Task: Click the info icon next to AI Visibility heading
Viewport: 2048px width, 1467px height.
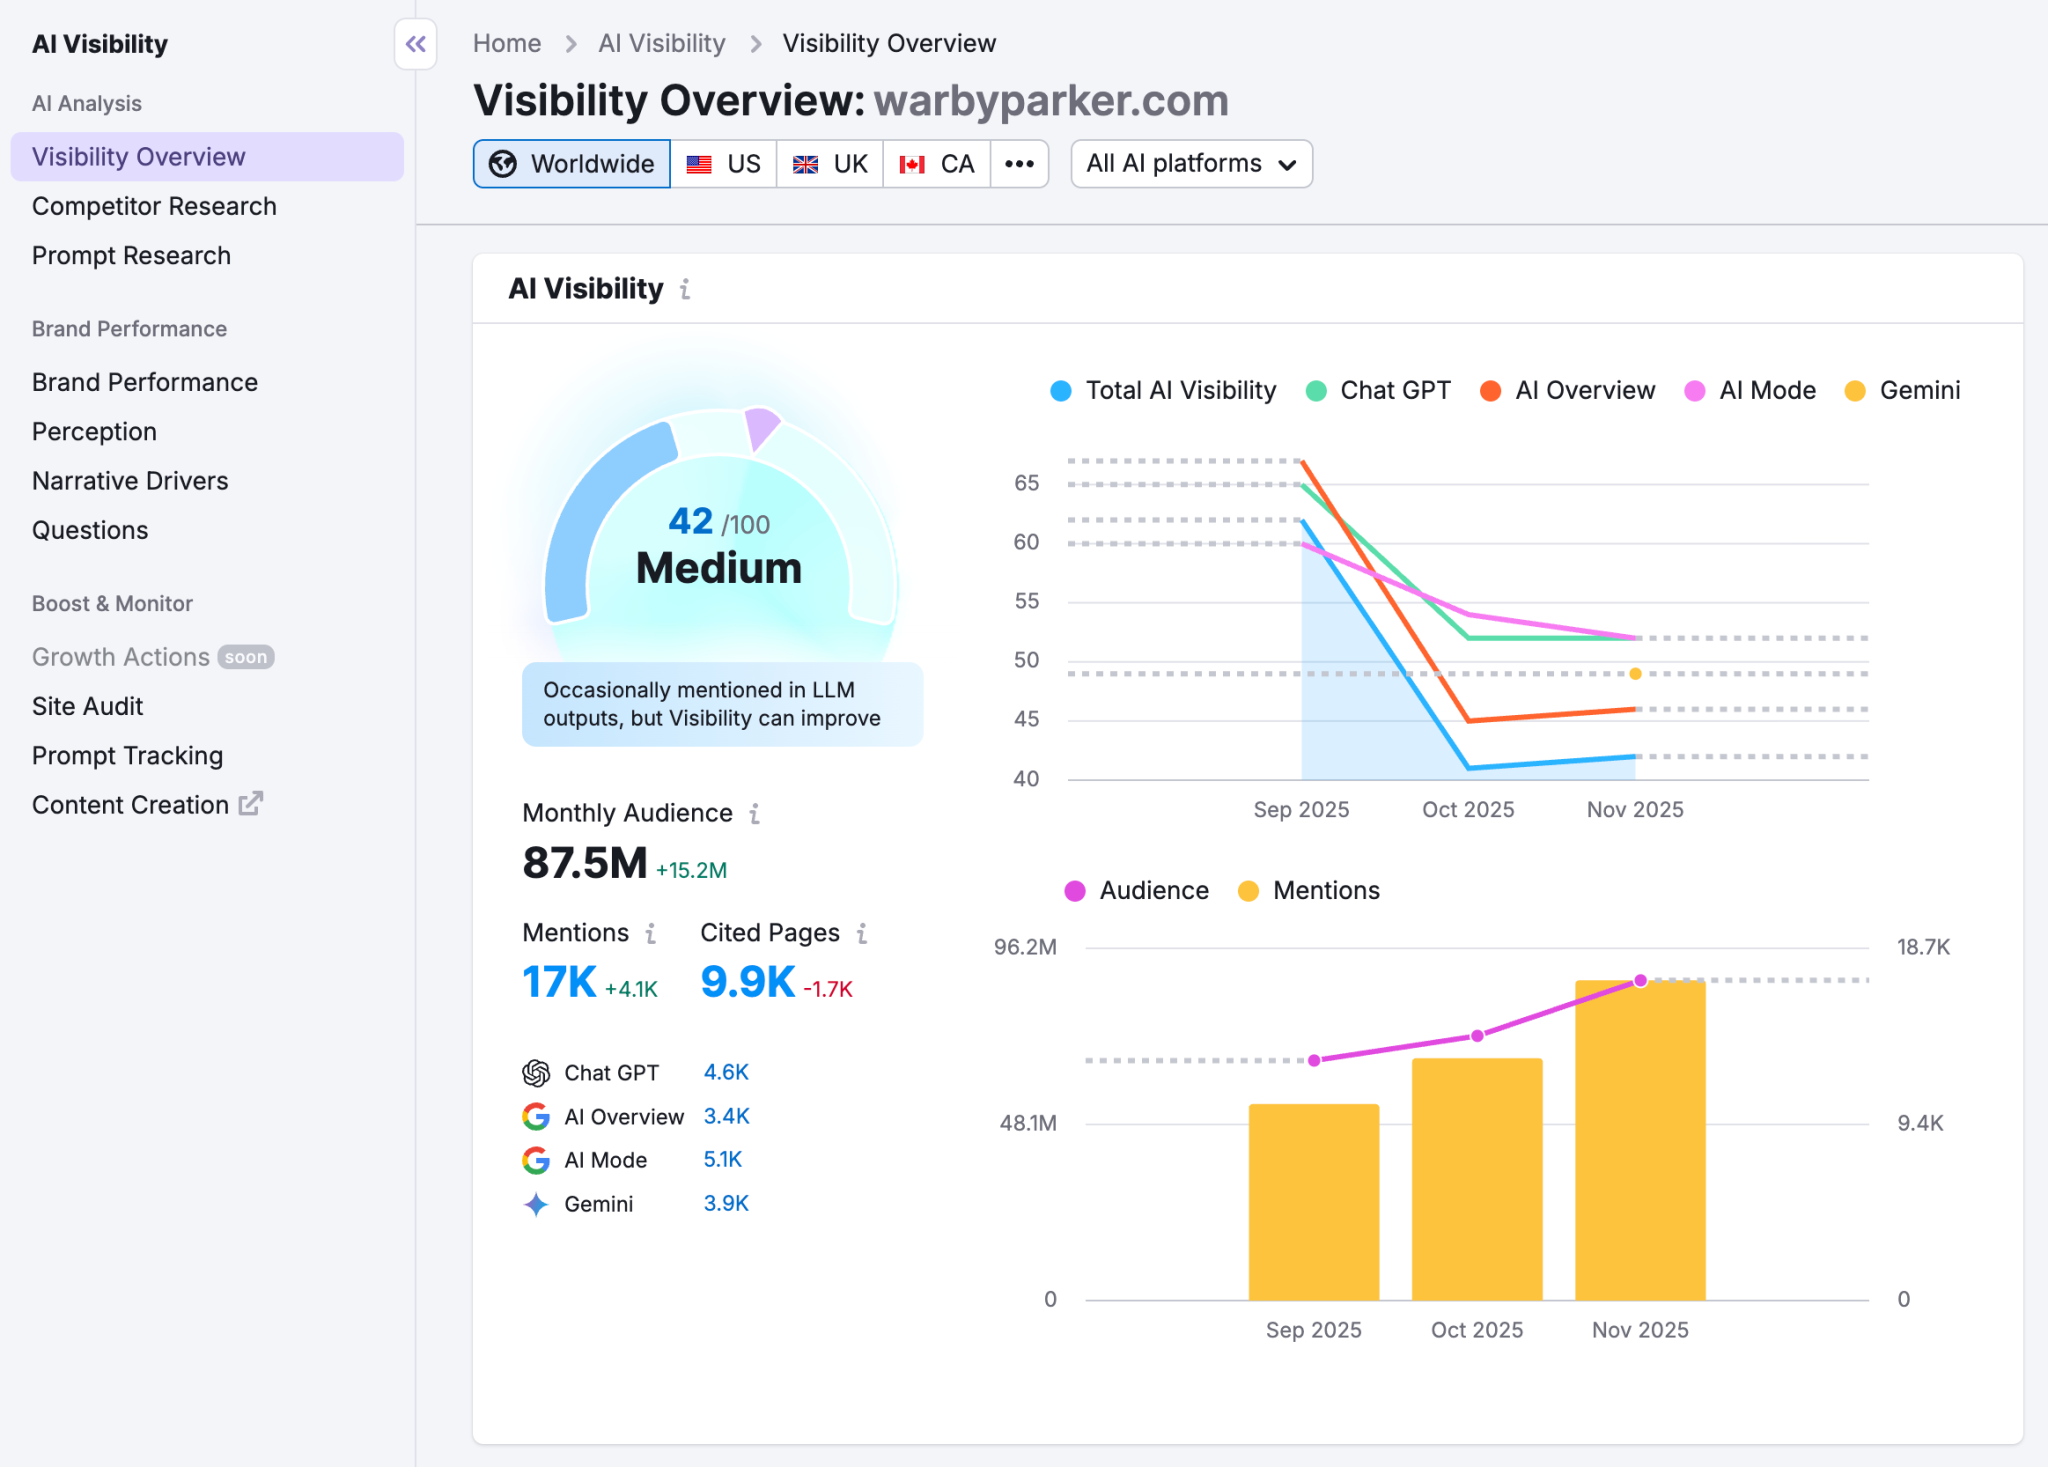Action: (685, 289)
